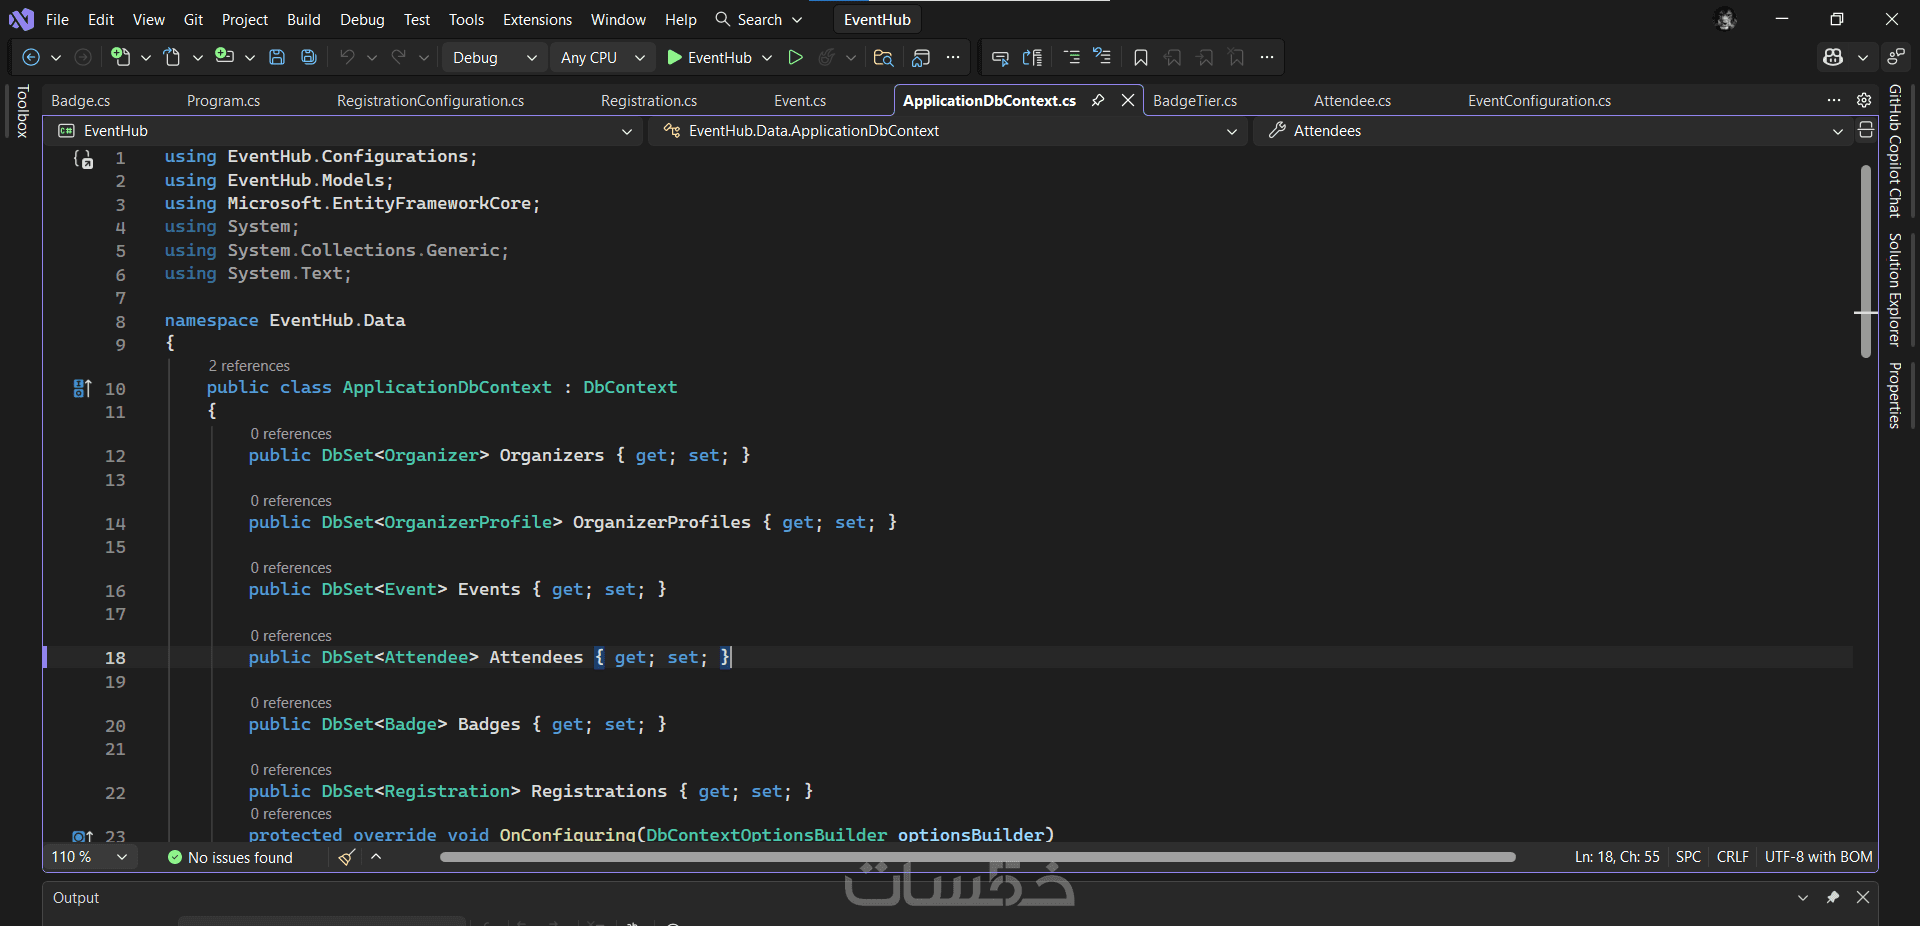Open editor tab settings gear icon
Viewport: 1920px width, 926px height.
pos(1864,100)
